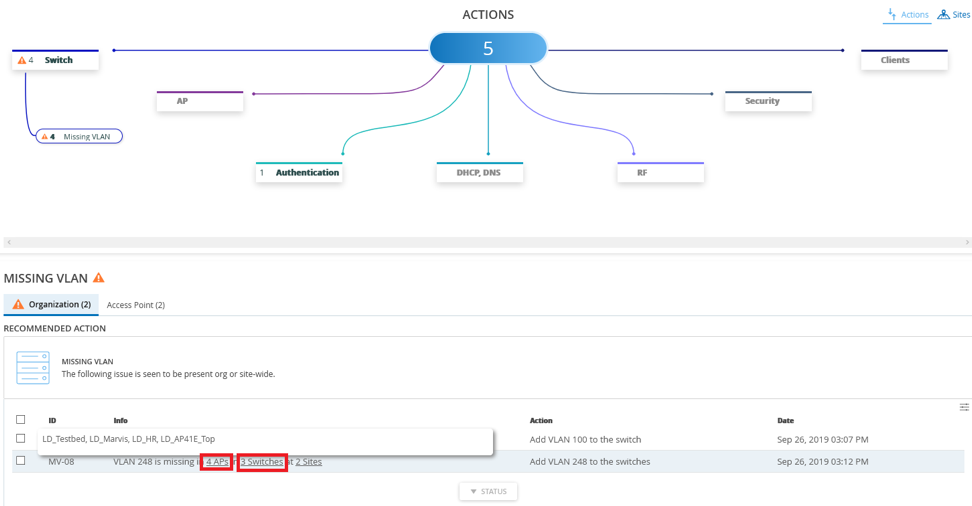
Task: Open the Authentication category
Action: coord(300,173)
